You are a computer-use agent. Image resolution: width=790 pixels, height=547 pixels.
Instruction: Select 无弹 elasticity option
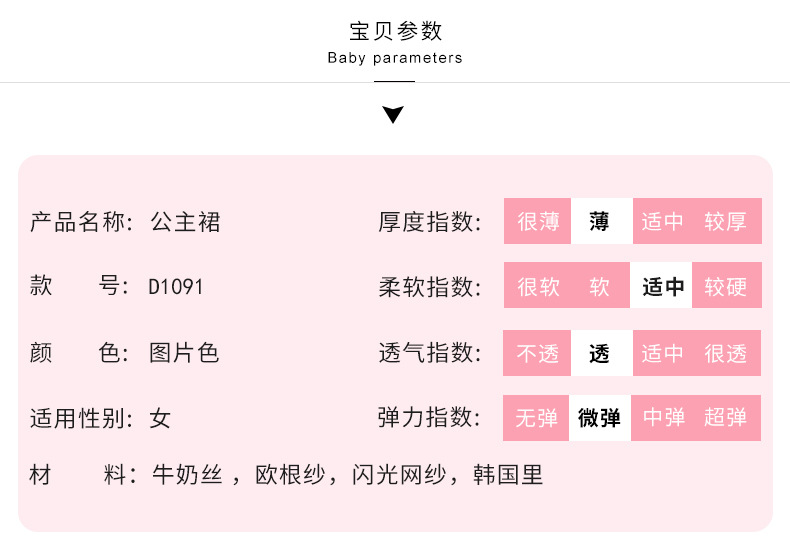[538, 418]
